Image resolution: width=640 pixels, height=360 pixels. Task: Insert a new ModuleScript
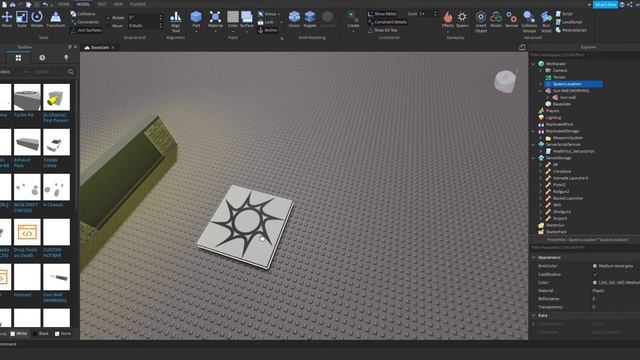[x=571, y=30]
